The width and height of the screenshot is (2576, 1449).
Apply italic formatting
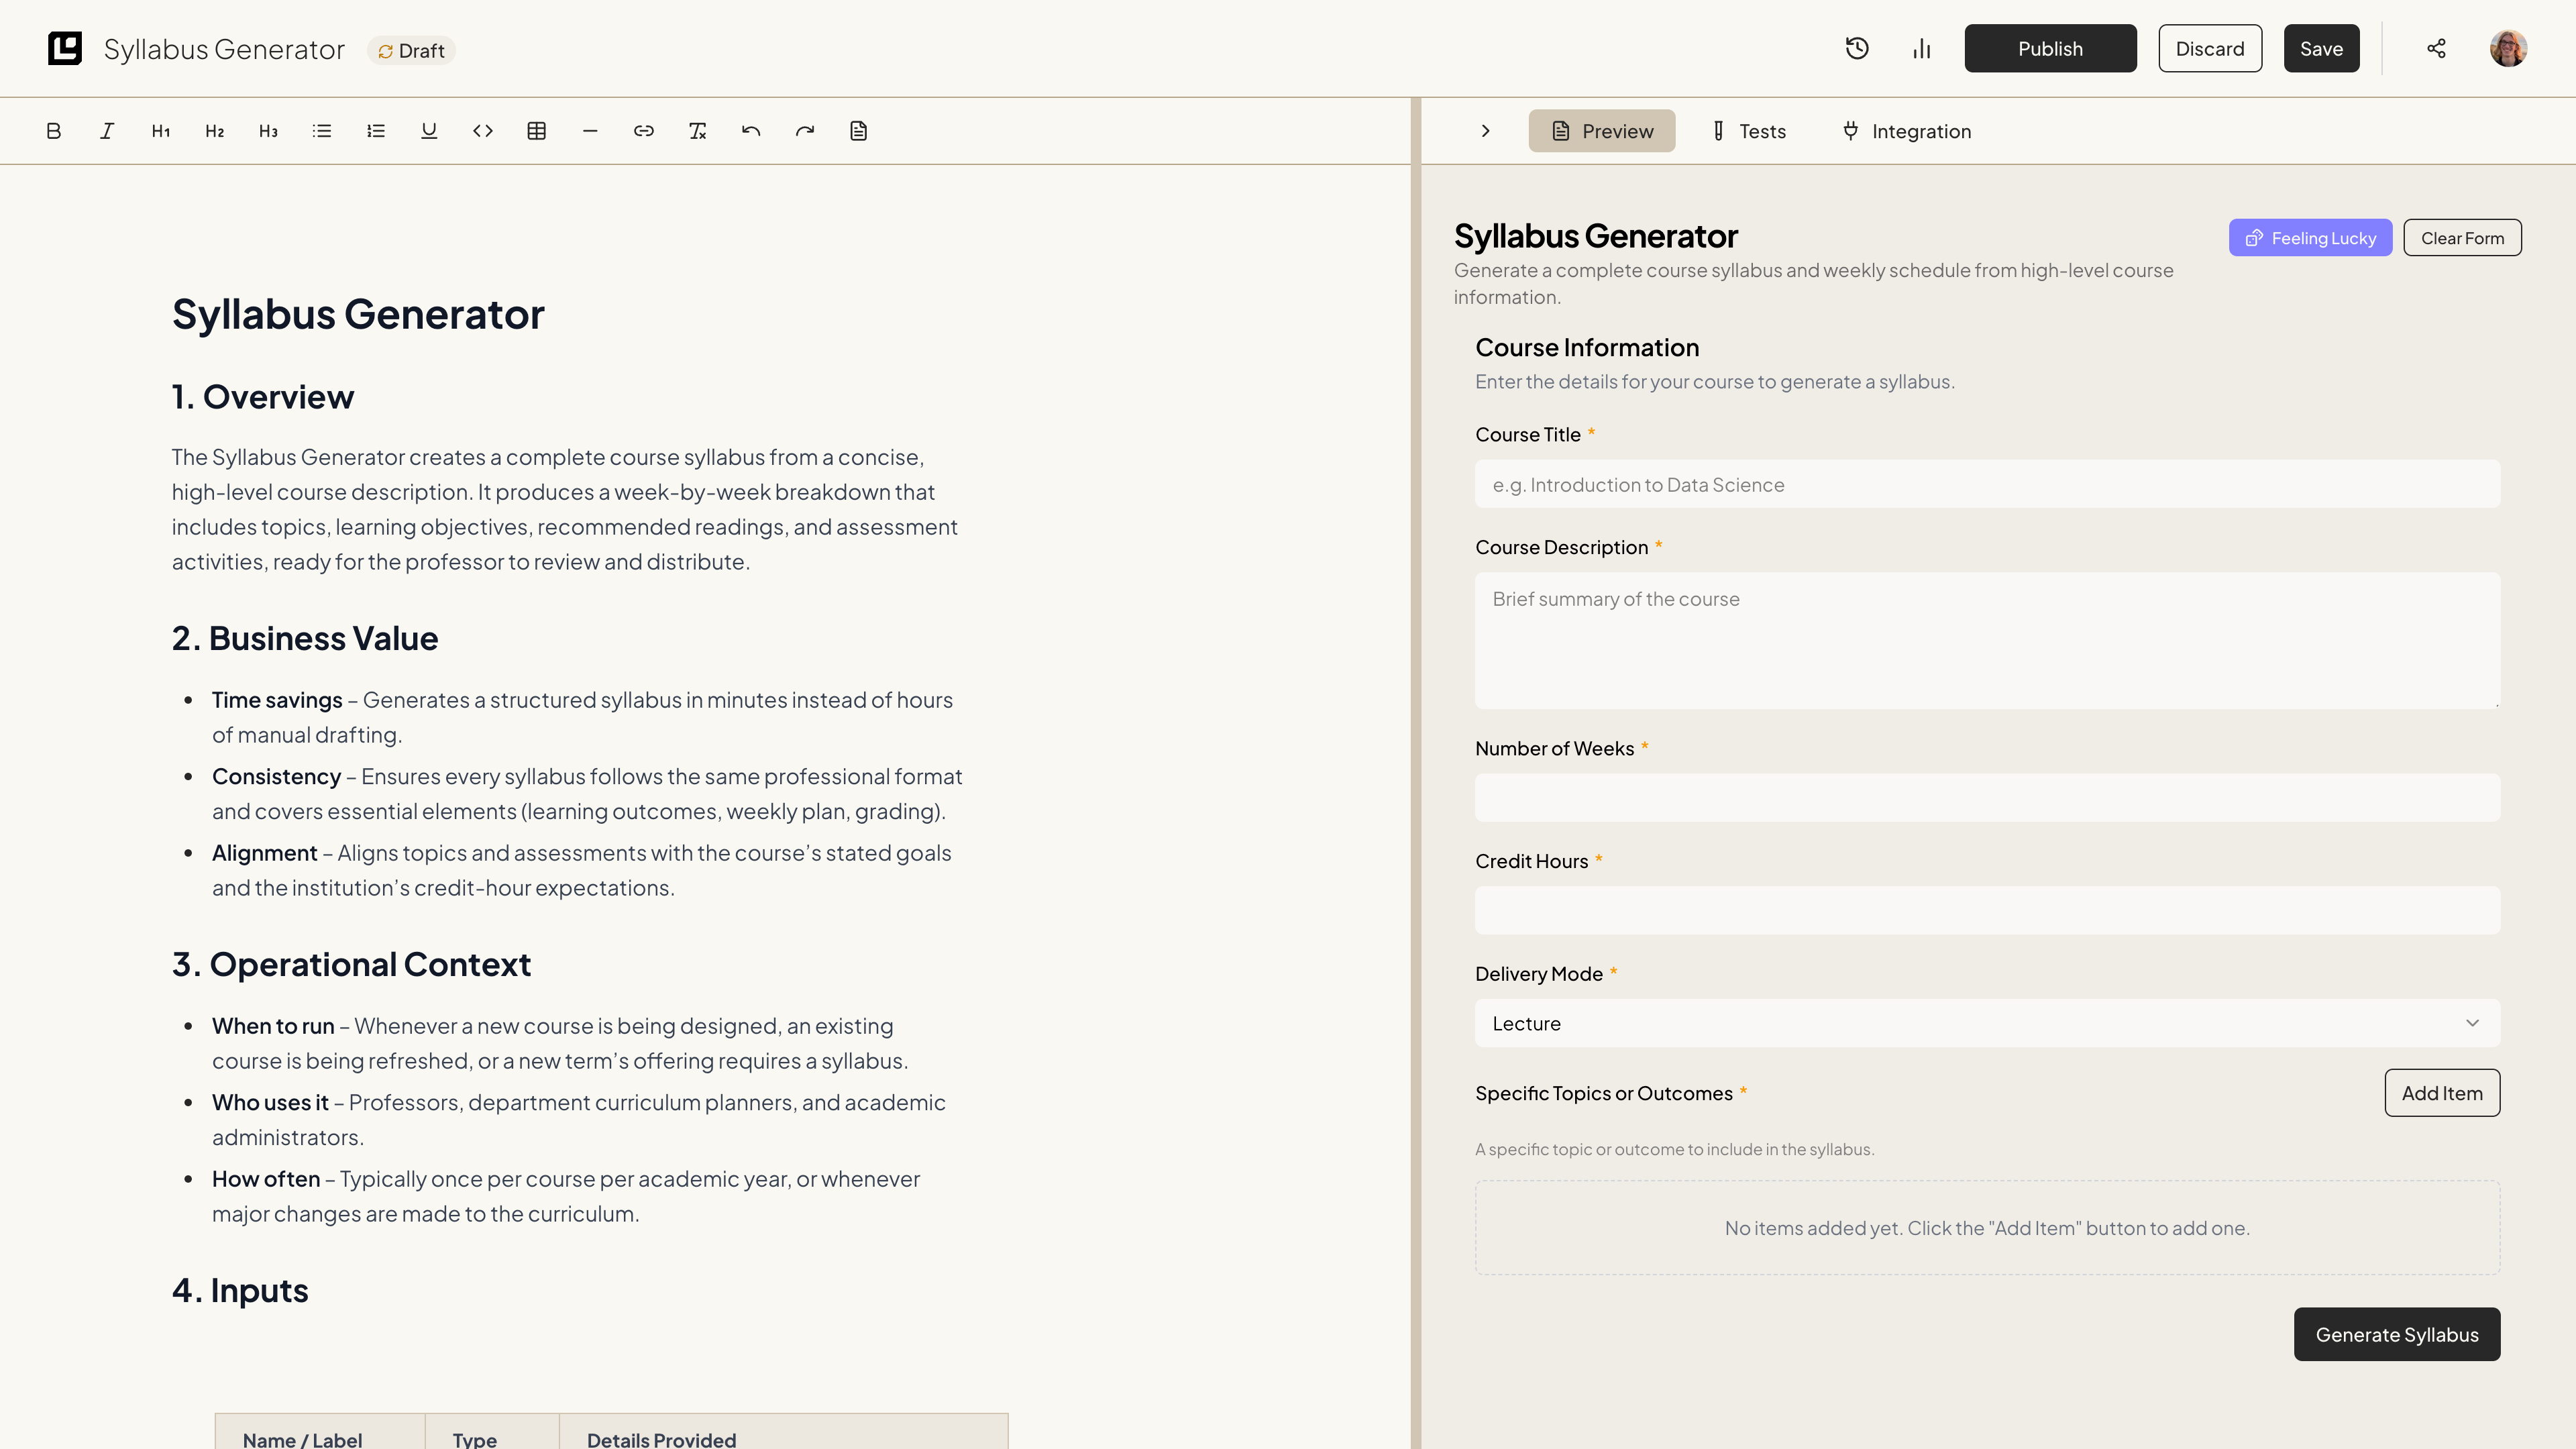pos(107,131)
